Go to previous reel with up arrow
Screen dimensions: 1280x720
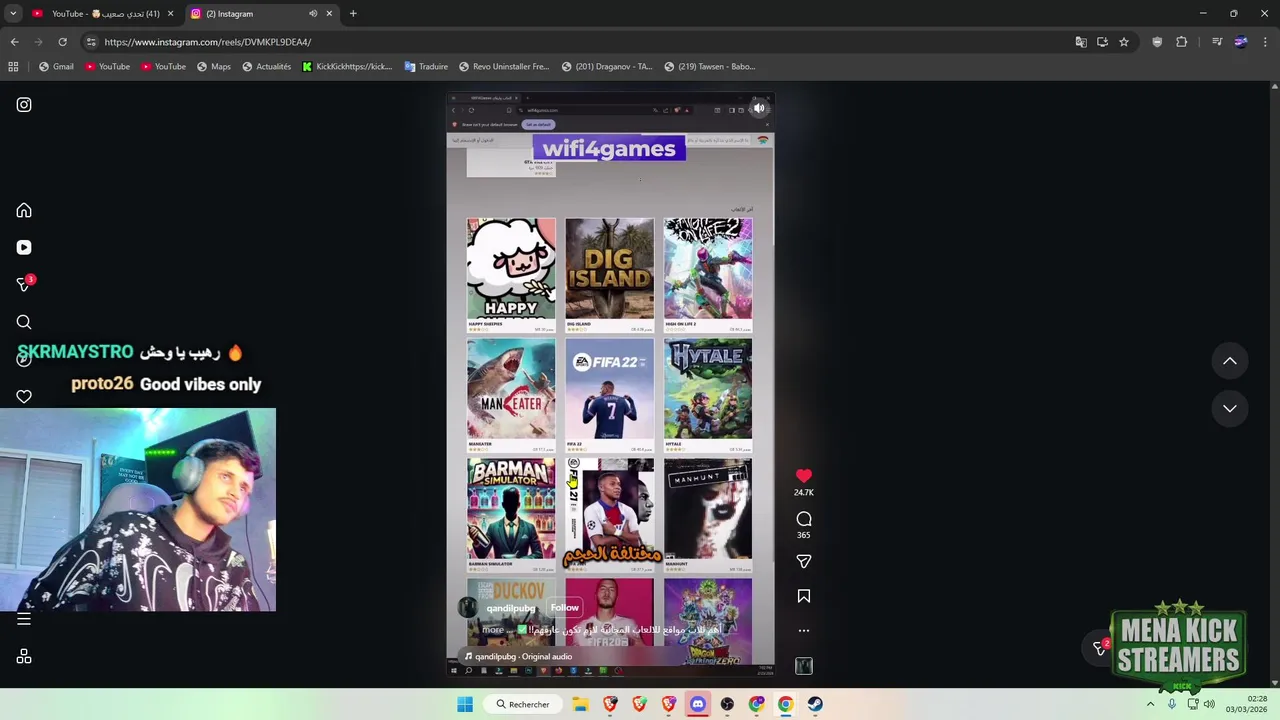coord(1230,361)
